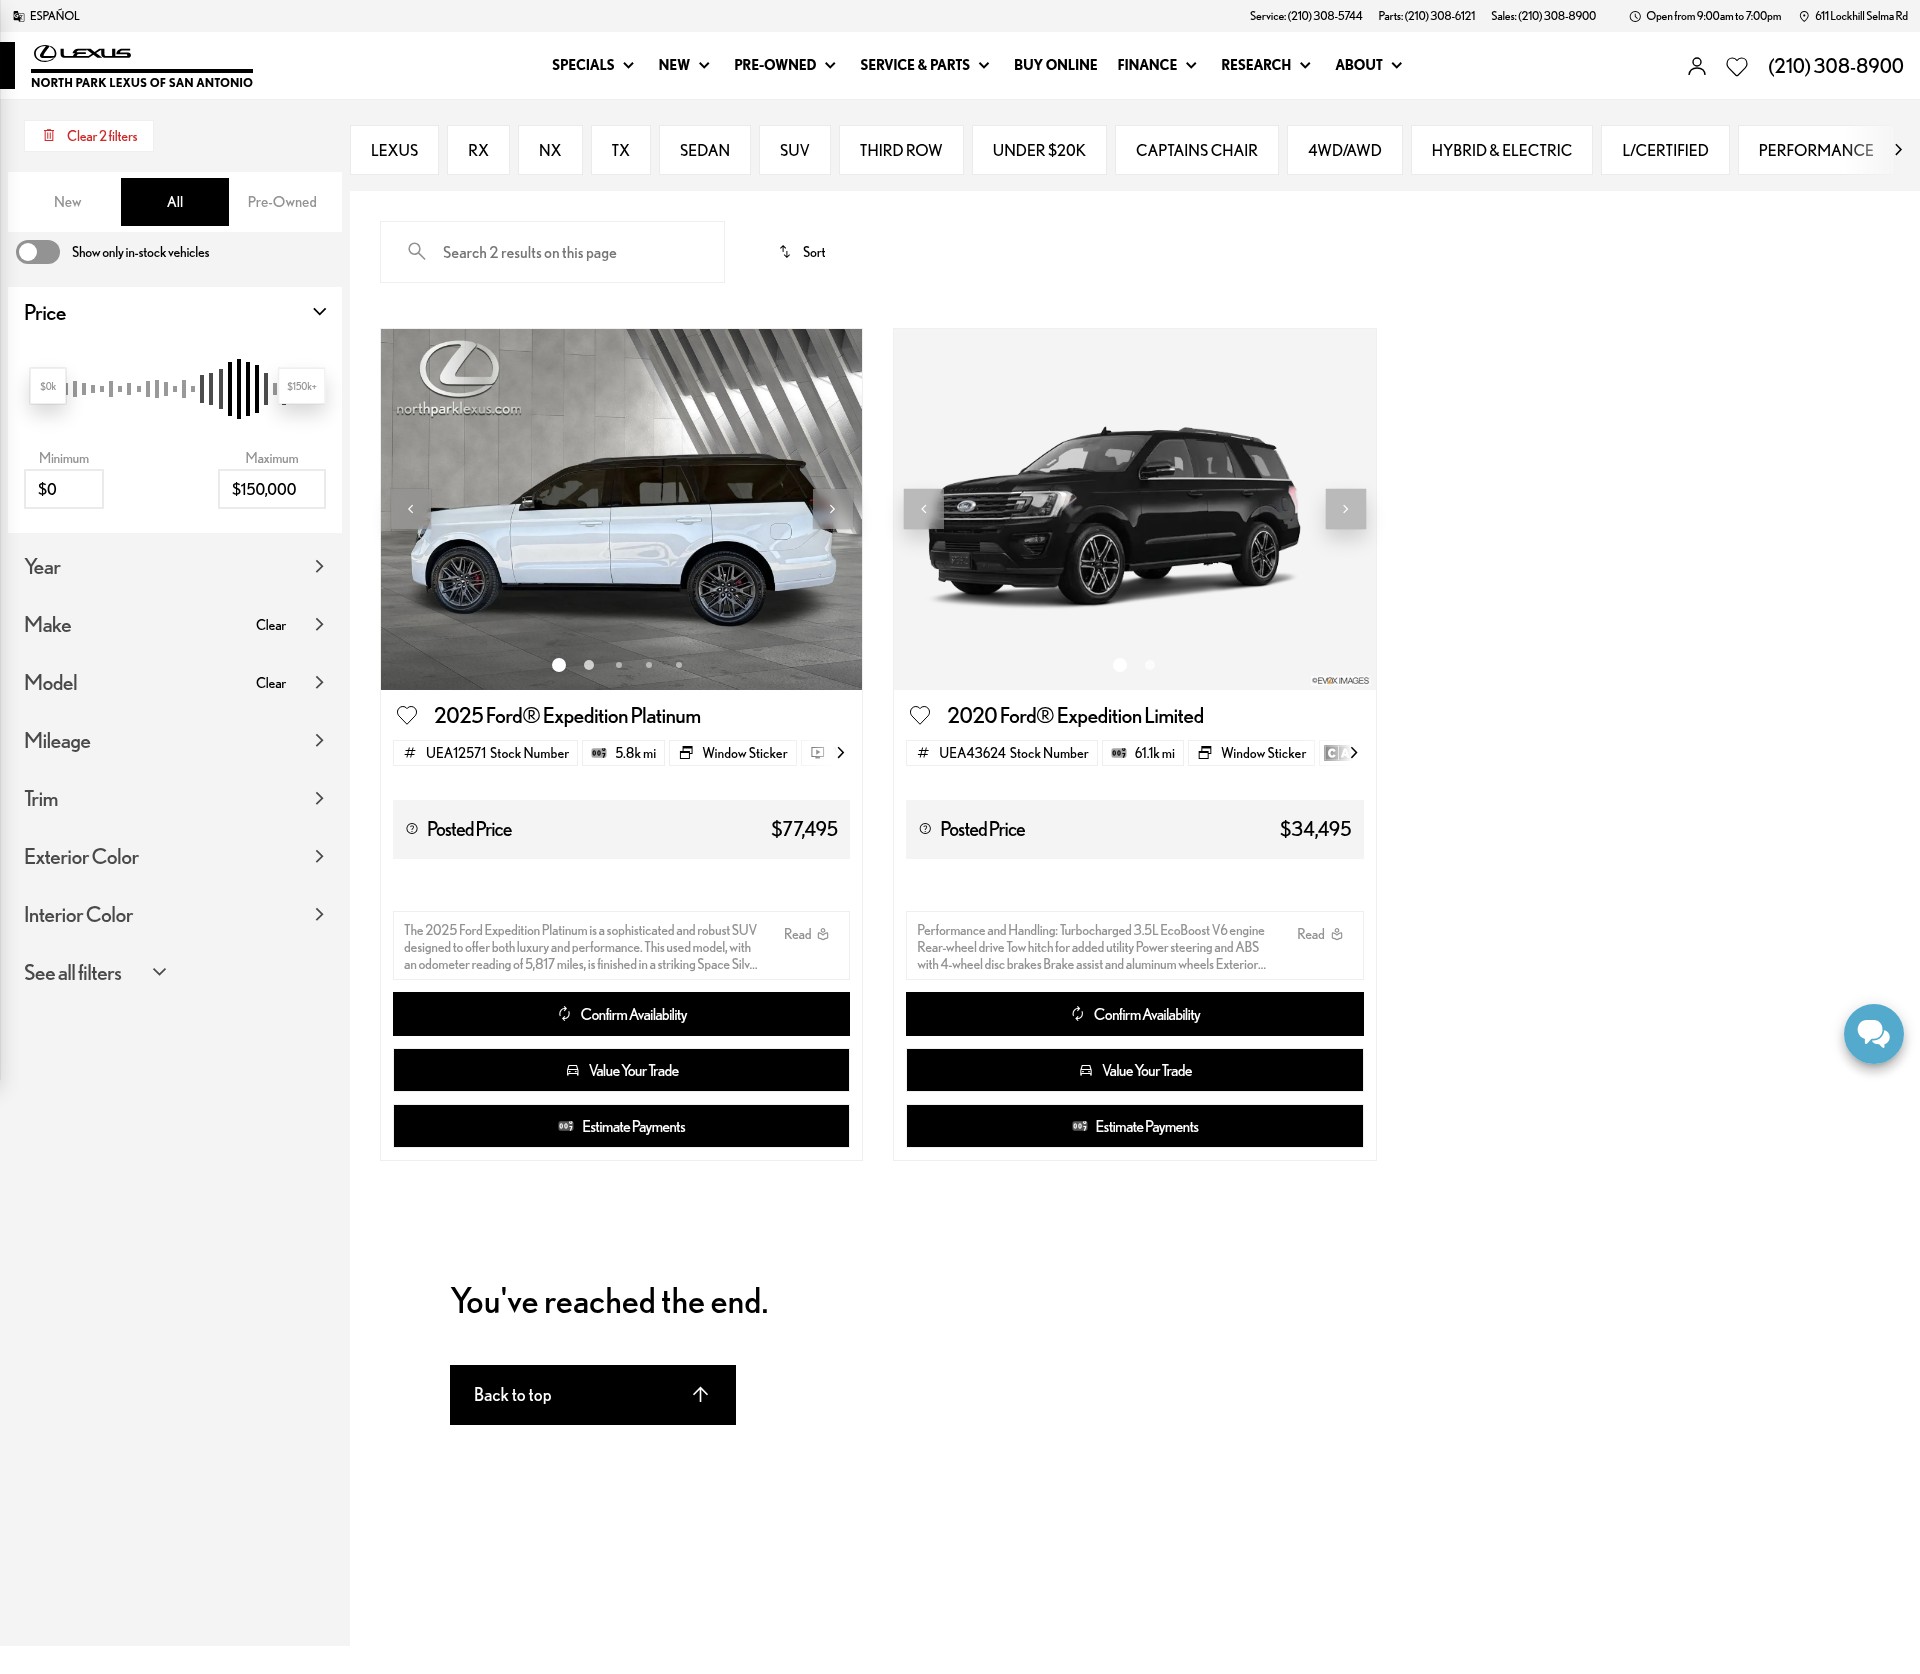The image size is (1920, 1674).
Task: Open the Sort options
Action: [802, 252]
